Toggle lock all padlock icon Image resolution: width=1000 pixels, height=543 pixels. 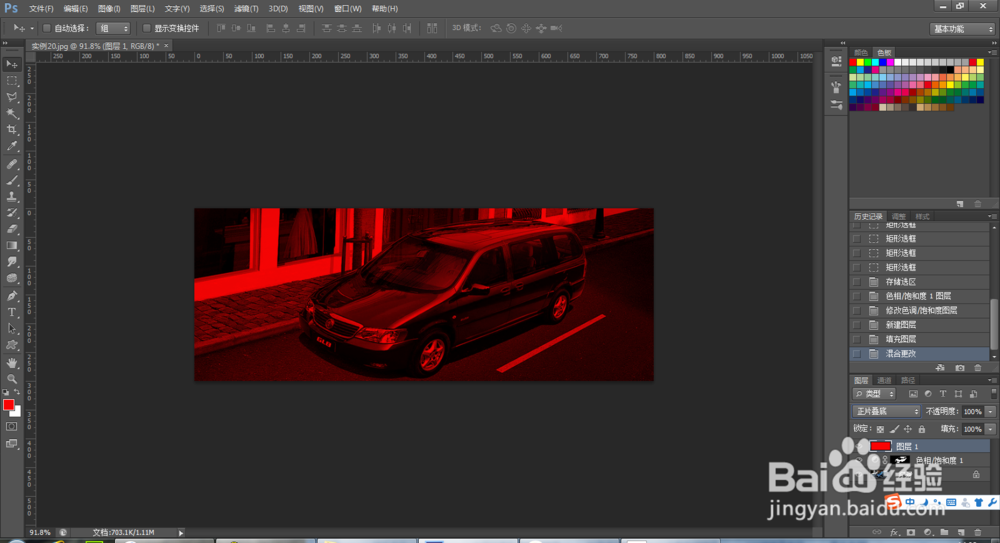922,429
